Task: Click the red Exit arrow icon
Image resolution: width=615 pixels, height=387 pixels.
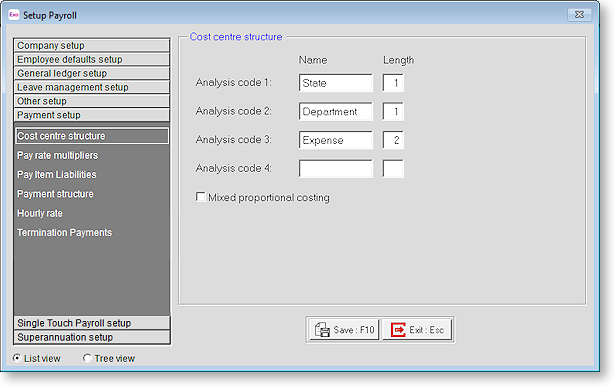Action: tap(398, 330)
